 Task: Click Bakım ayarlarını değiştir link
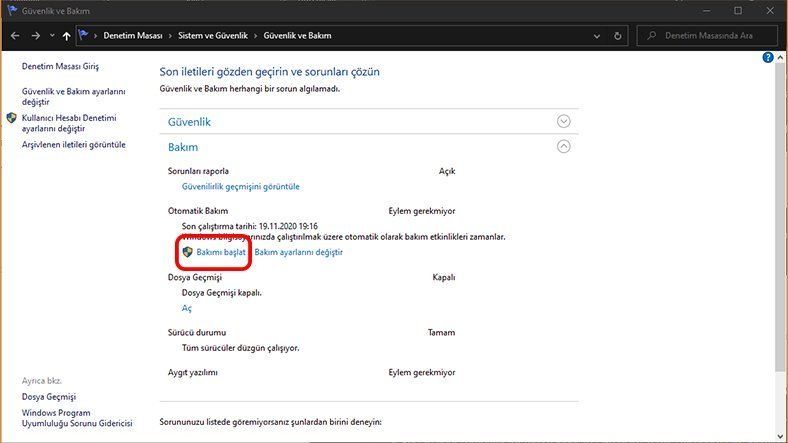pyautogui.click(x=298, y=252)
